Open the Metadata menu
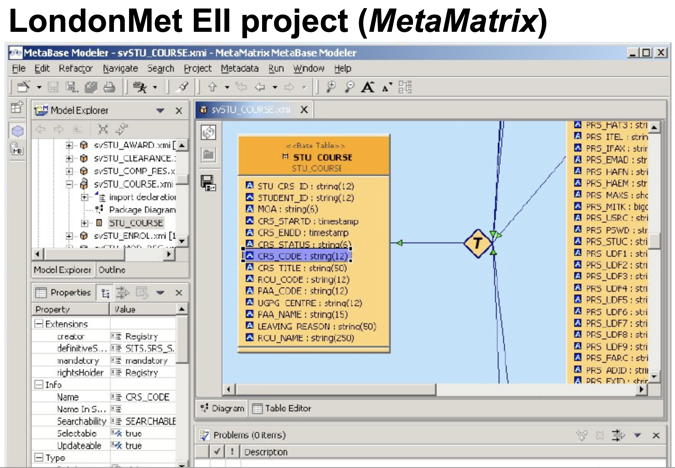675x468 pixels. (239, 68)
